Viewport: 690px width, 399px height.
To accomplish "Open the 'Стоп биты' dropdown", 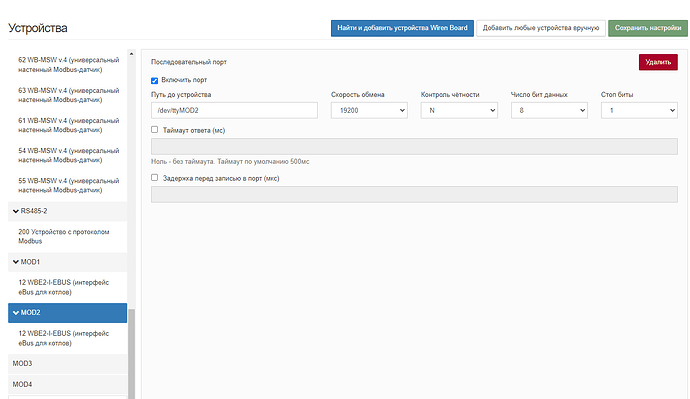I will point(639,110).
